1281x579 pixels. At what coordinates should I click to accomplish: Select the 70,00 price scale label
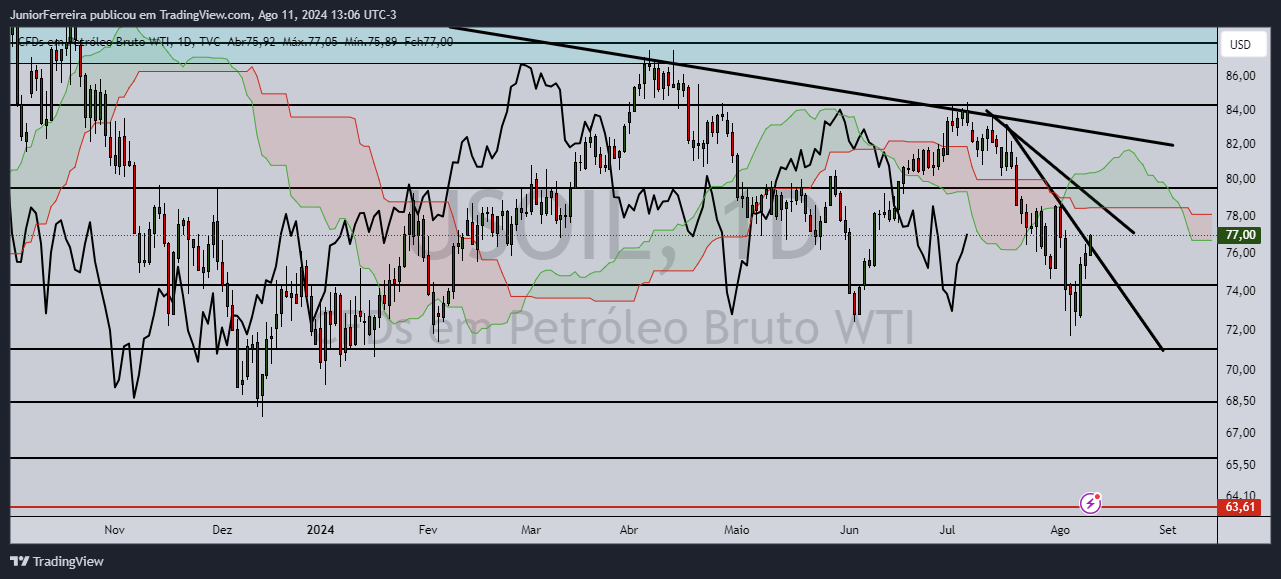coord(1240,370)
